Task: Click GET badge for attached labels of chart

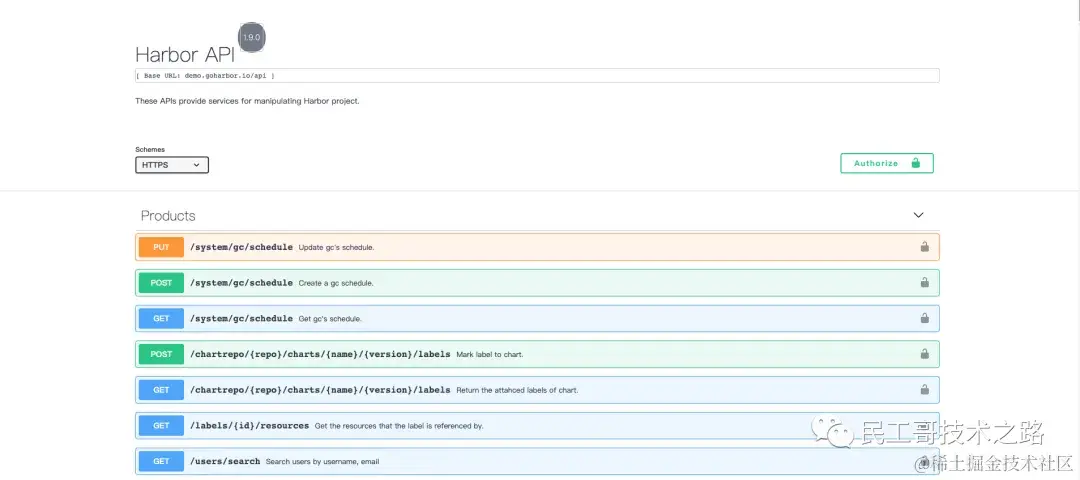Action: (161, 390)
